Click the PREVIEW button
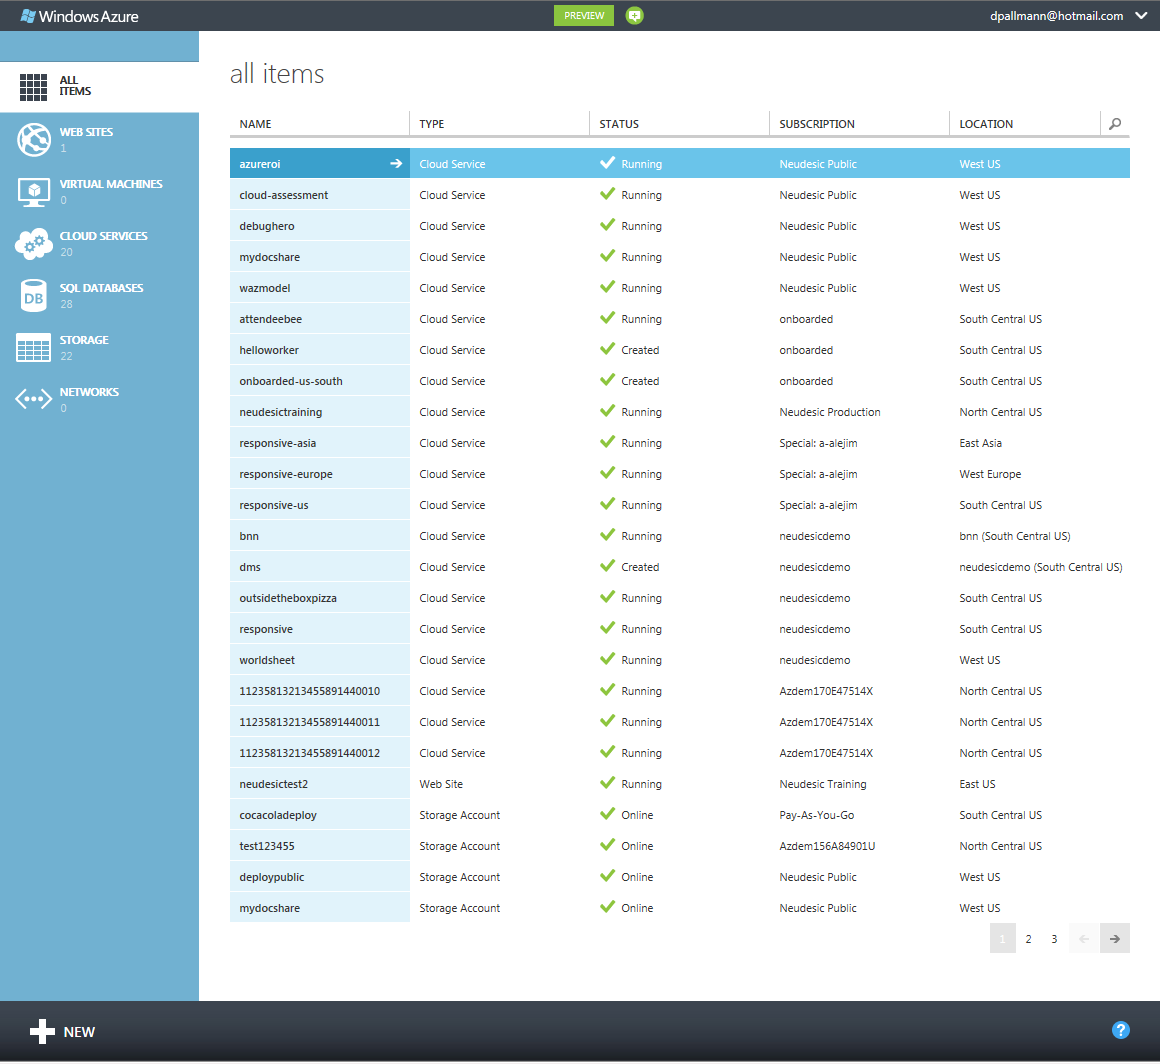1160x1064 pixels. tap(584, 16)
